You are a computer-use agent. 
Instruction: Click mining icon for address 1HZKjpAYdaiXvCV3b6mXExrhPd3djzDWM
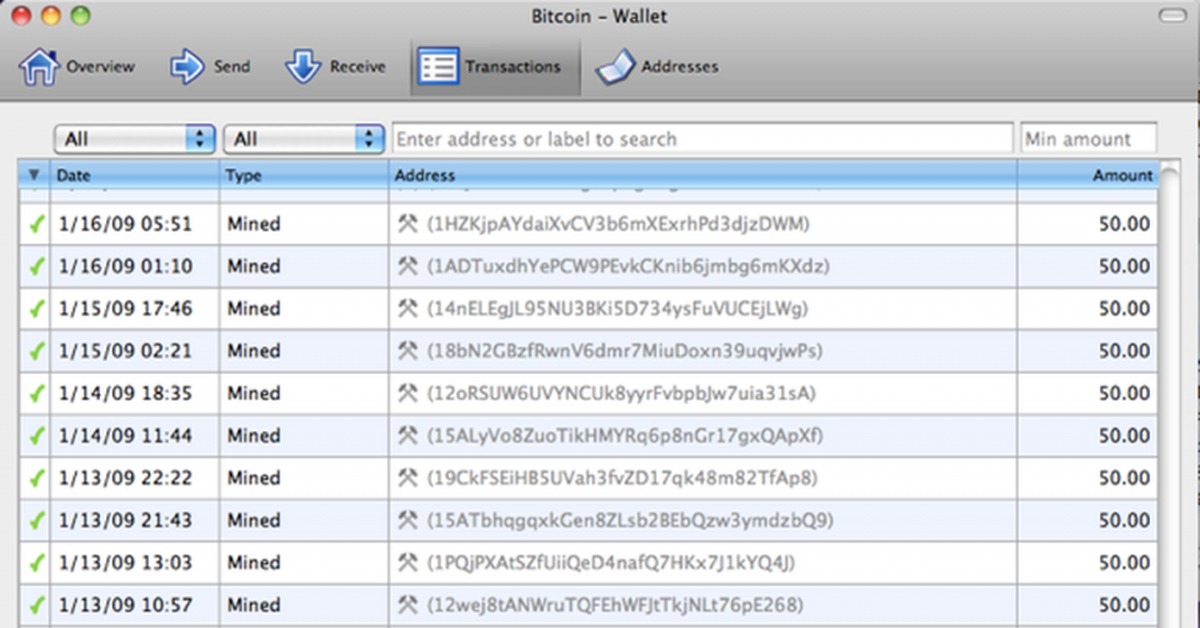407,224
